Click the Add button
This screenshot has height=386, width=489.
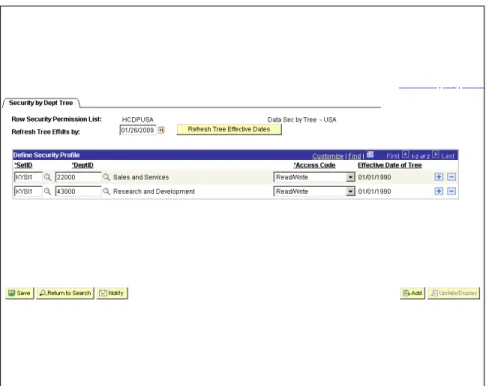pyautogui.click(x=412, y=293)
